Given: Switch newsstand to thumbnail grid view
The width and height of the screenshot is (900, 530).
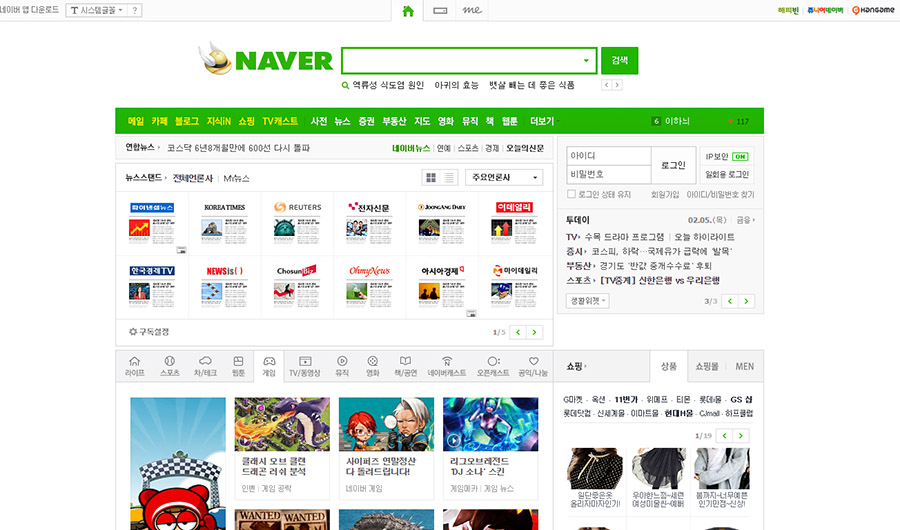Looking at the screenshot, I should point(431,177).
